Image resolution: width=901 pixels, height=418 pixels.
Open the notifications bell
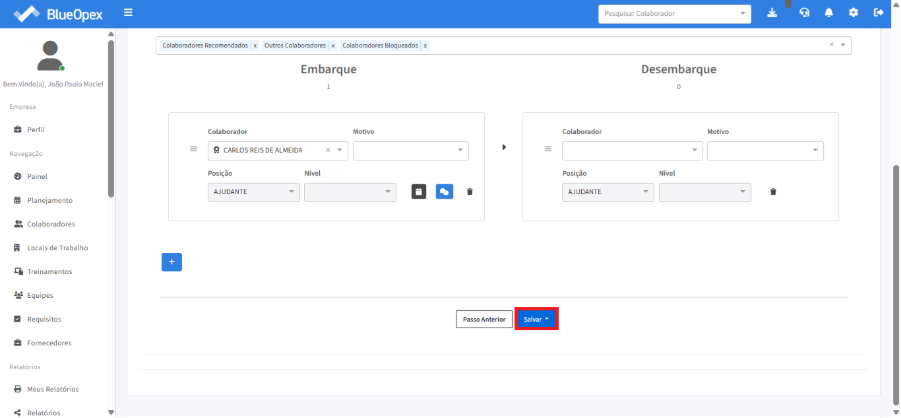[x=829, y=13]
